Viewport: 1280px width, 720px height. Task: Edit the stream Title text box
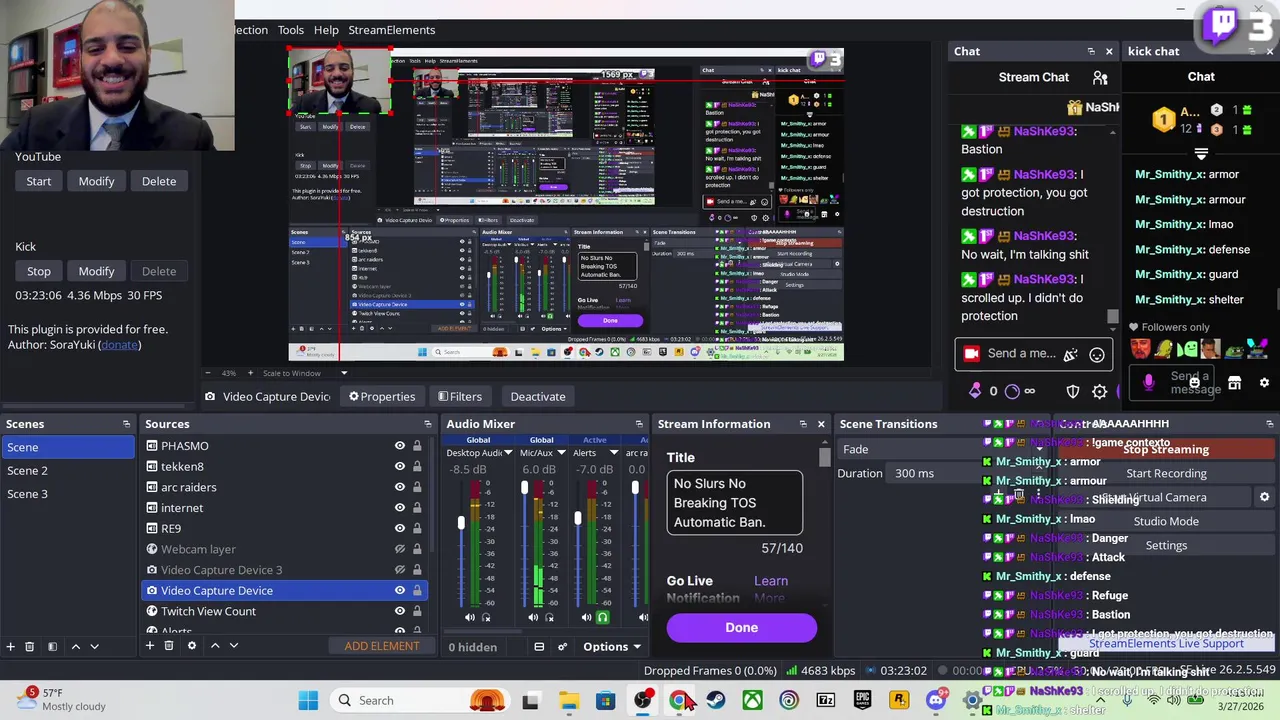click(x=734, y=503)
